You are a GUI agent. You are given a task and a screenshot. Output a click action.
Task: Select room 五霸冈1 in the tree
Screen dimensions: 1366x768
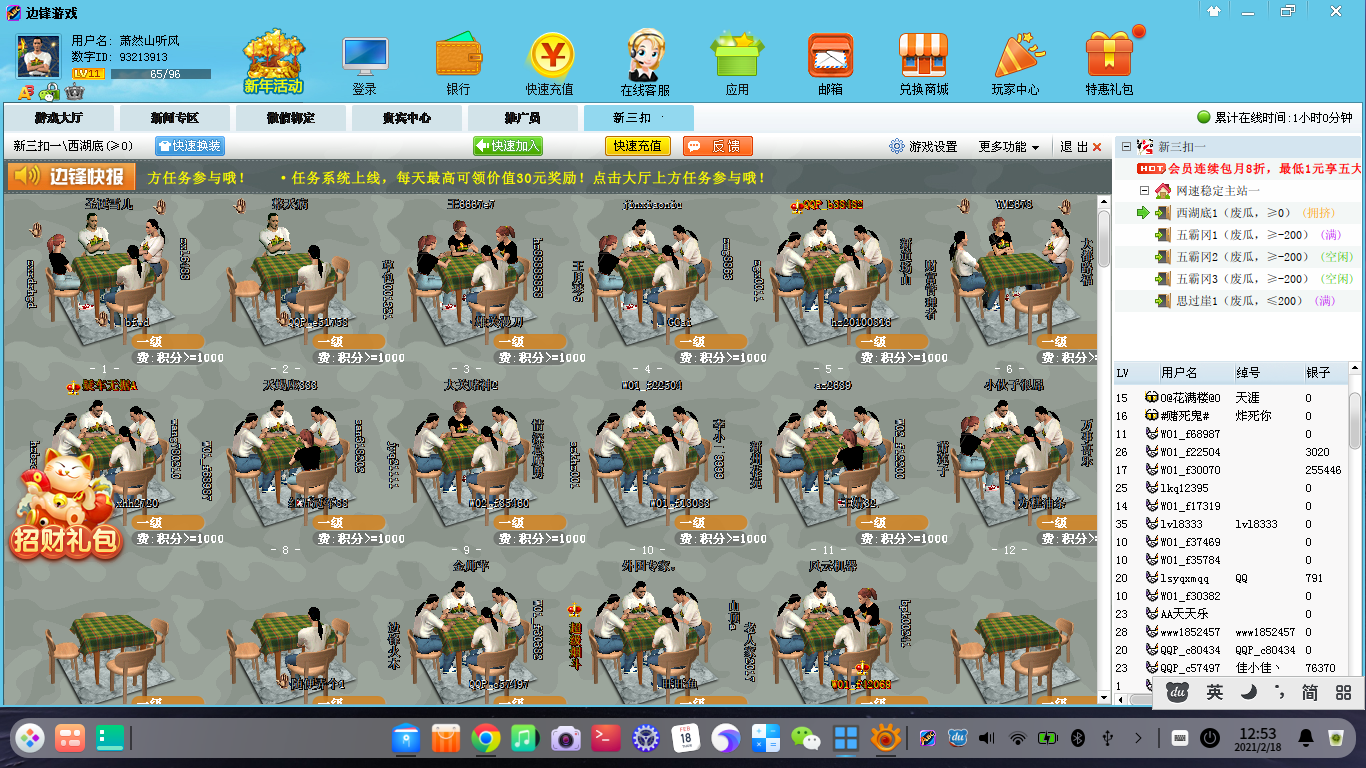click(x=1244, y=235)
